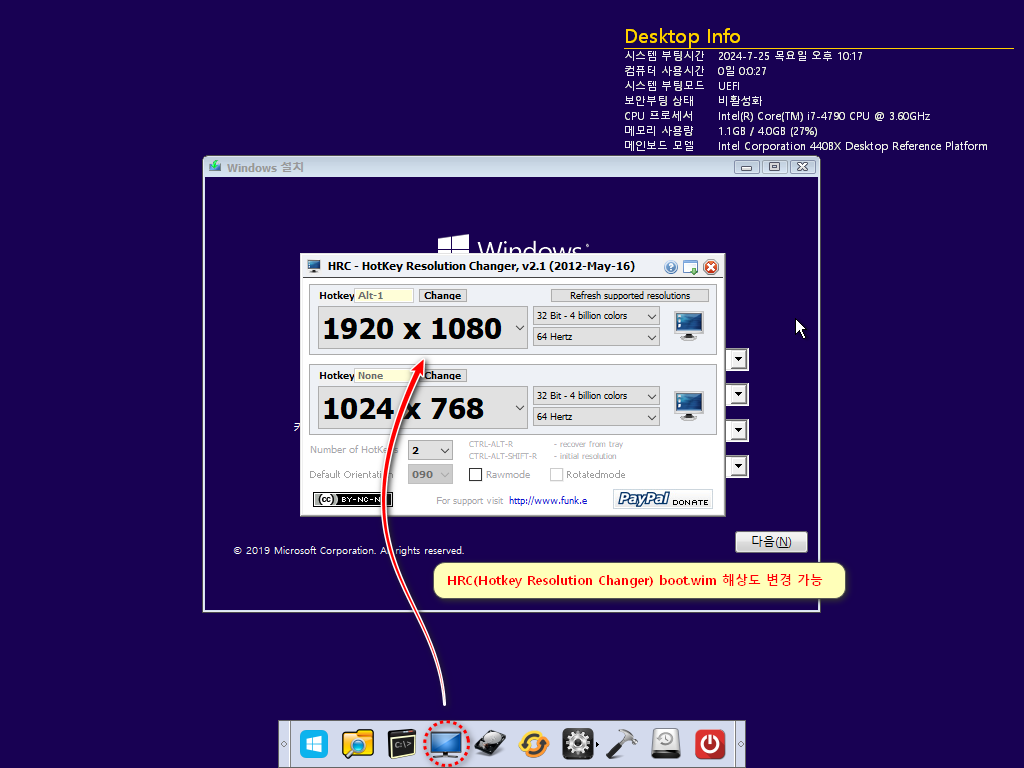Click the © 2019 Microsoft Corporation text
1024x768 pixels.
pyautogui.click(x=349, y=551)
